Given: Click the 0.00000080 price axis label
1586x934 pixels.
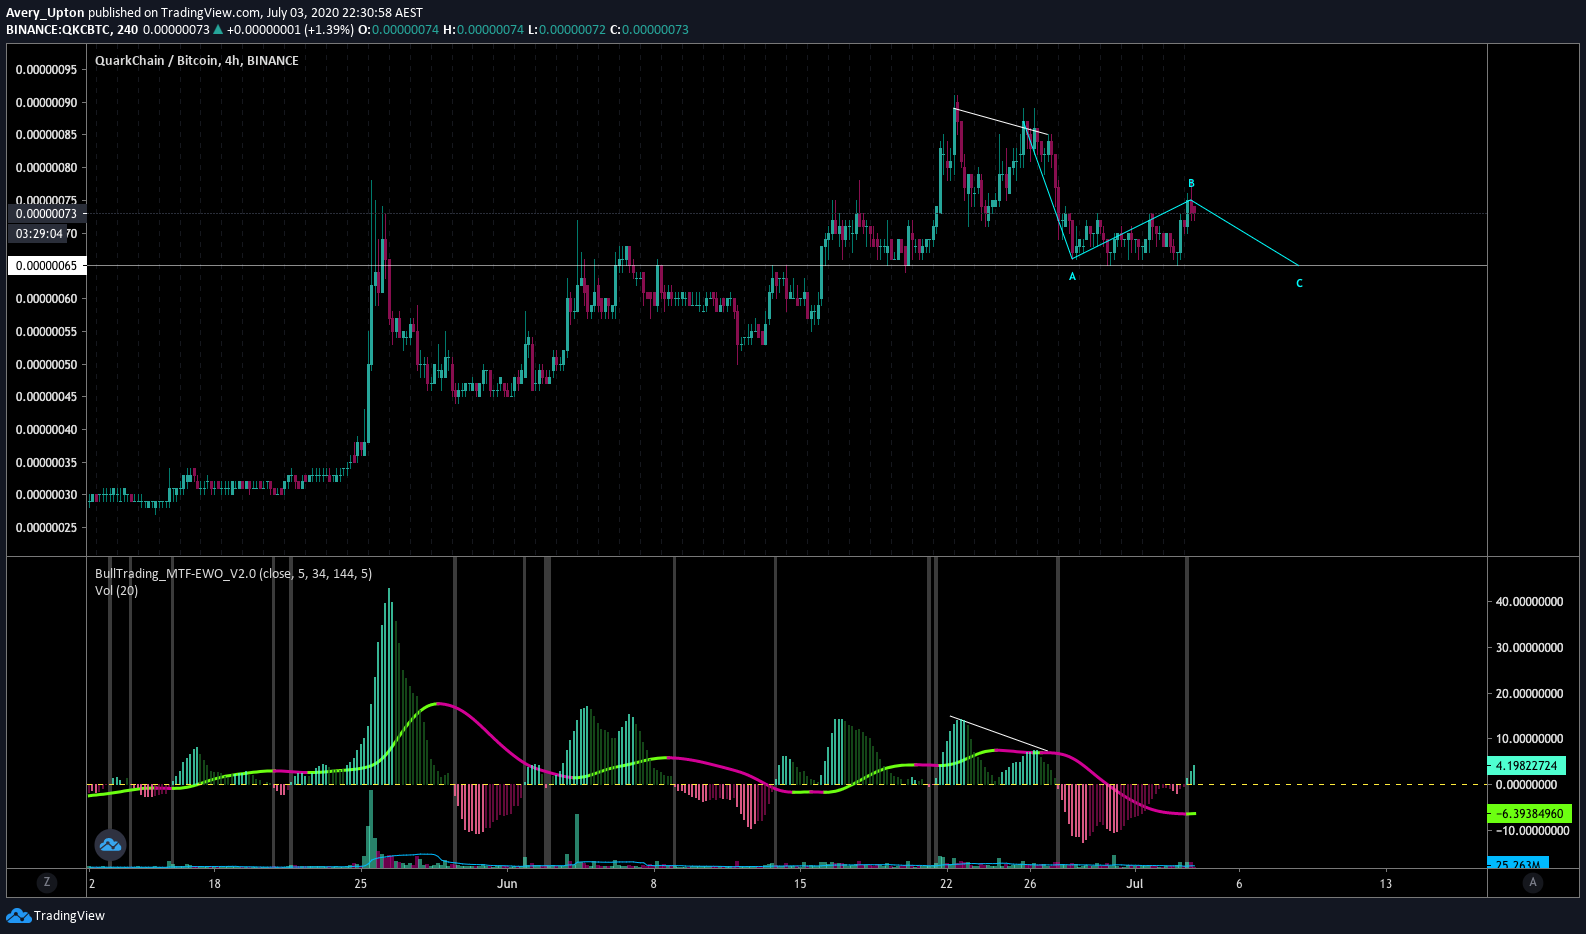Looking at the screenshot, I should pos(46,168).
